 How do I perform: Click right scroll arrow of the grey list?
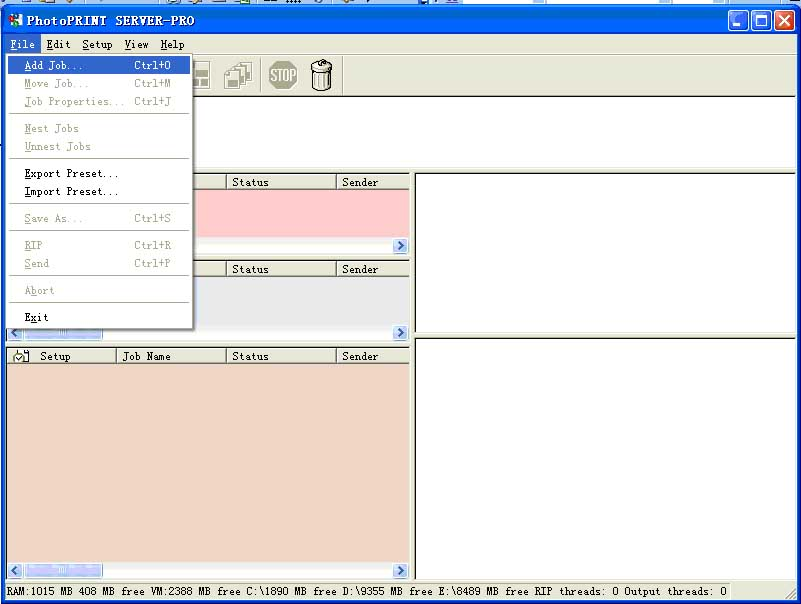(400, 333)
